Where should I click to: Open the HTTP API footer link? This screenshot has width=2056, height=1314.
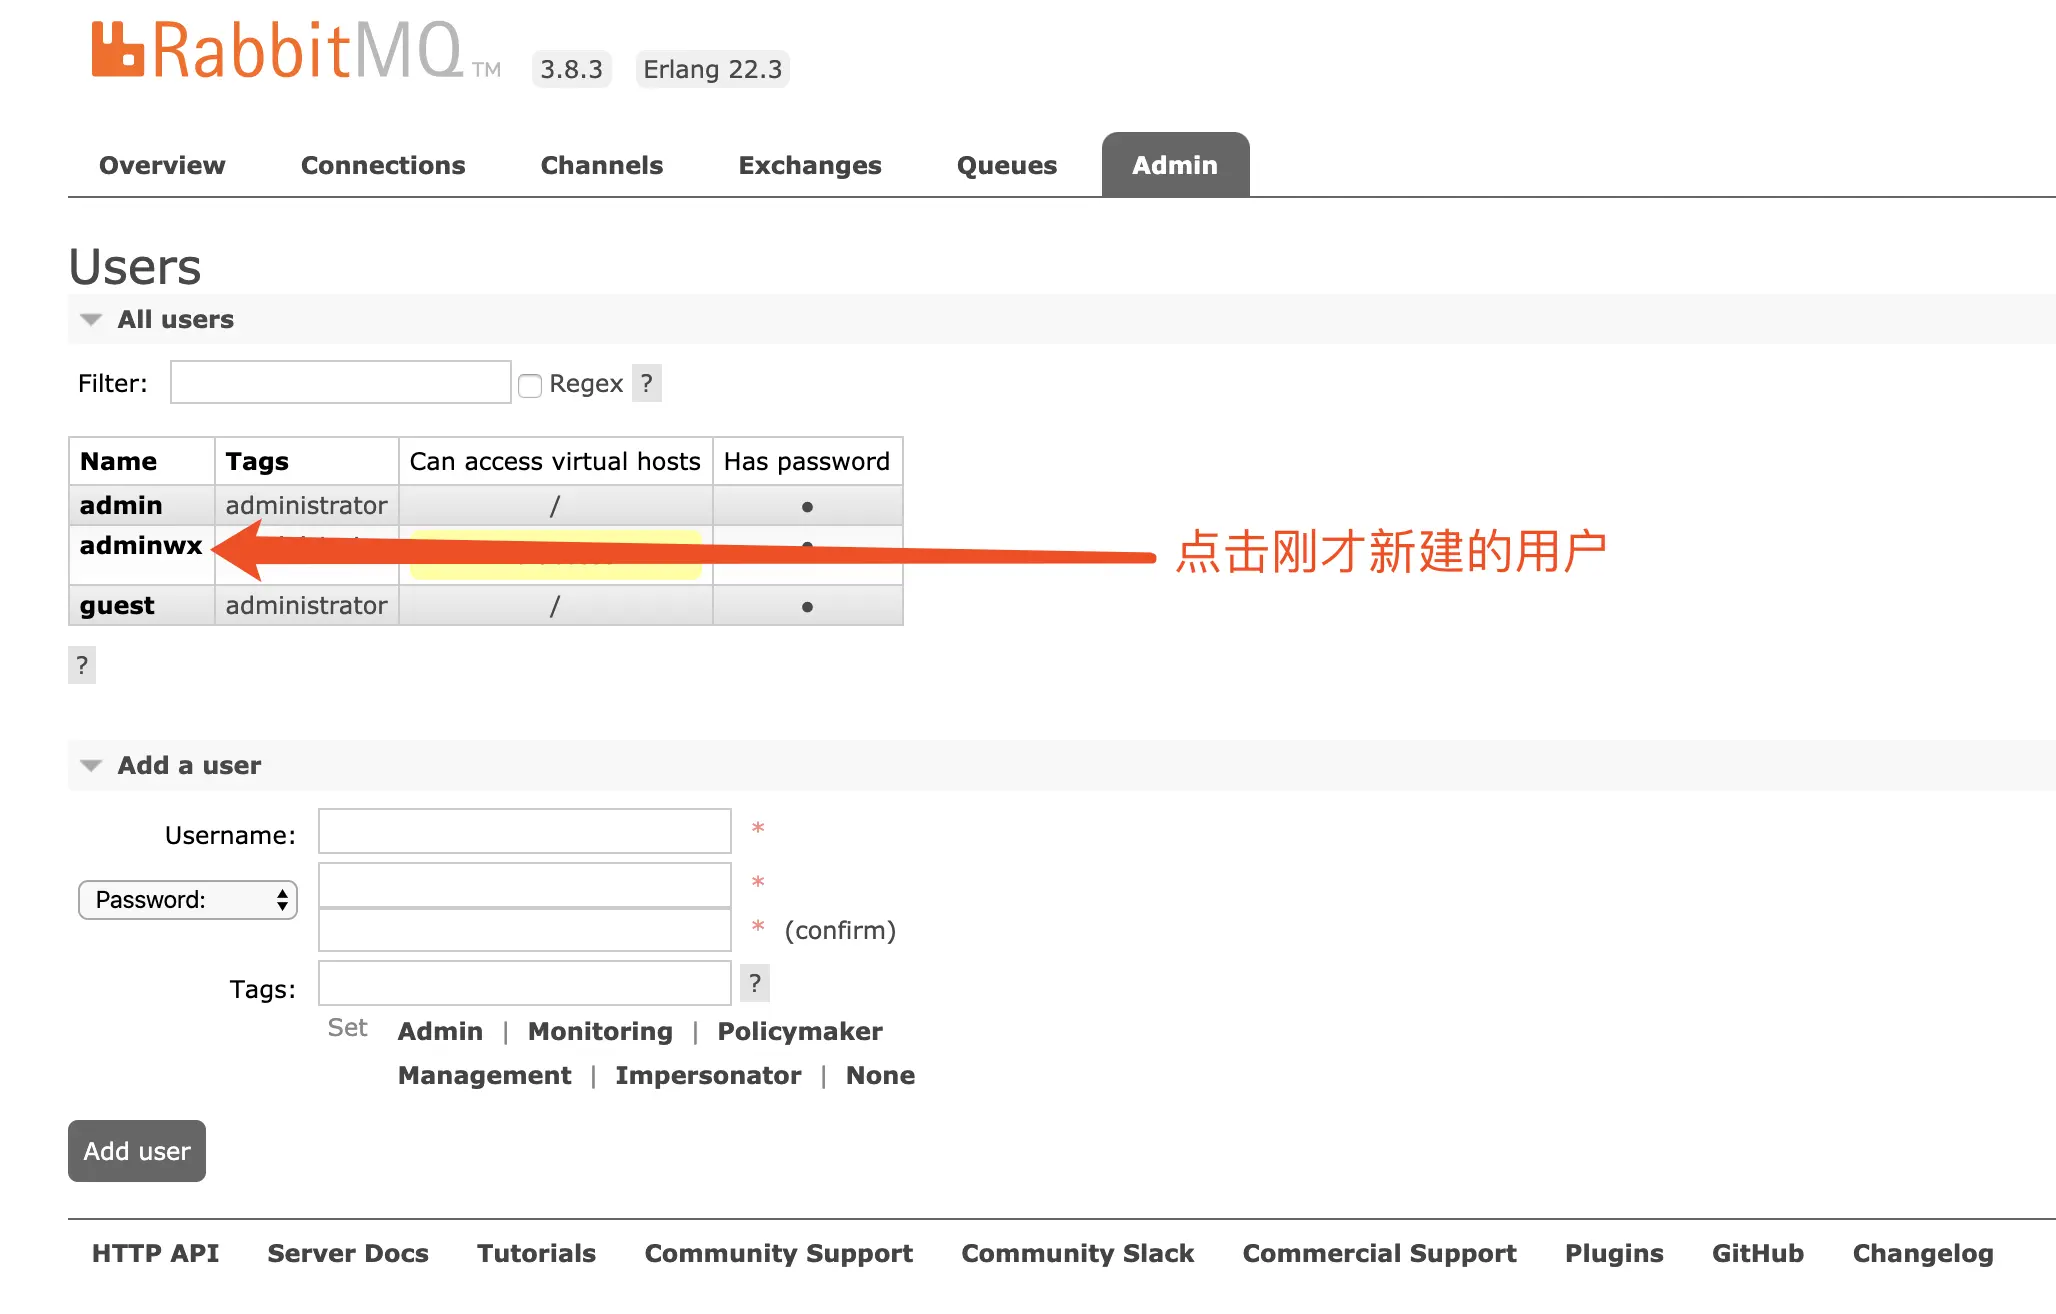[x=155, y=1253]
